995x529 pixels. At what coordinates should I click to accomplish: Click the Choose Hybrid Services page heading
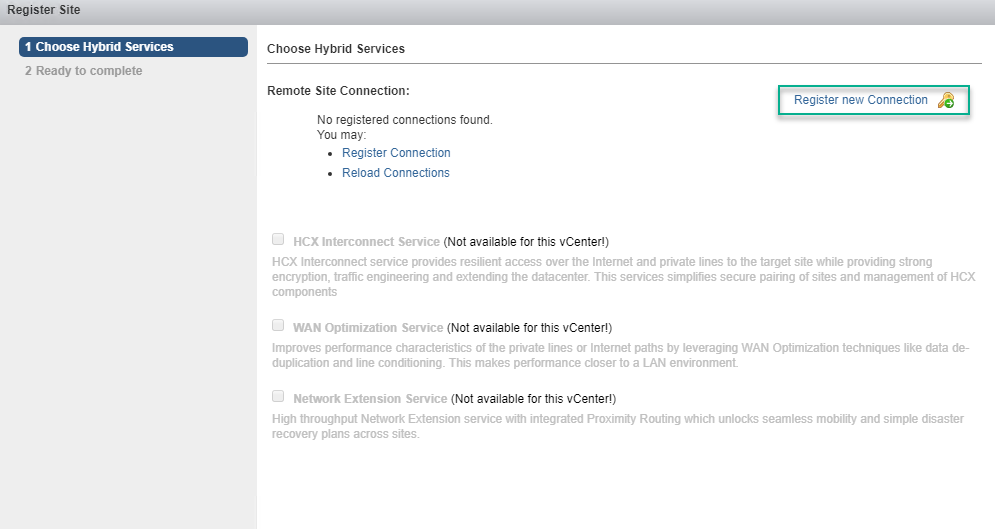click(x=335, y=48)
